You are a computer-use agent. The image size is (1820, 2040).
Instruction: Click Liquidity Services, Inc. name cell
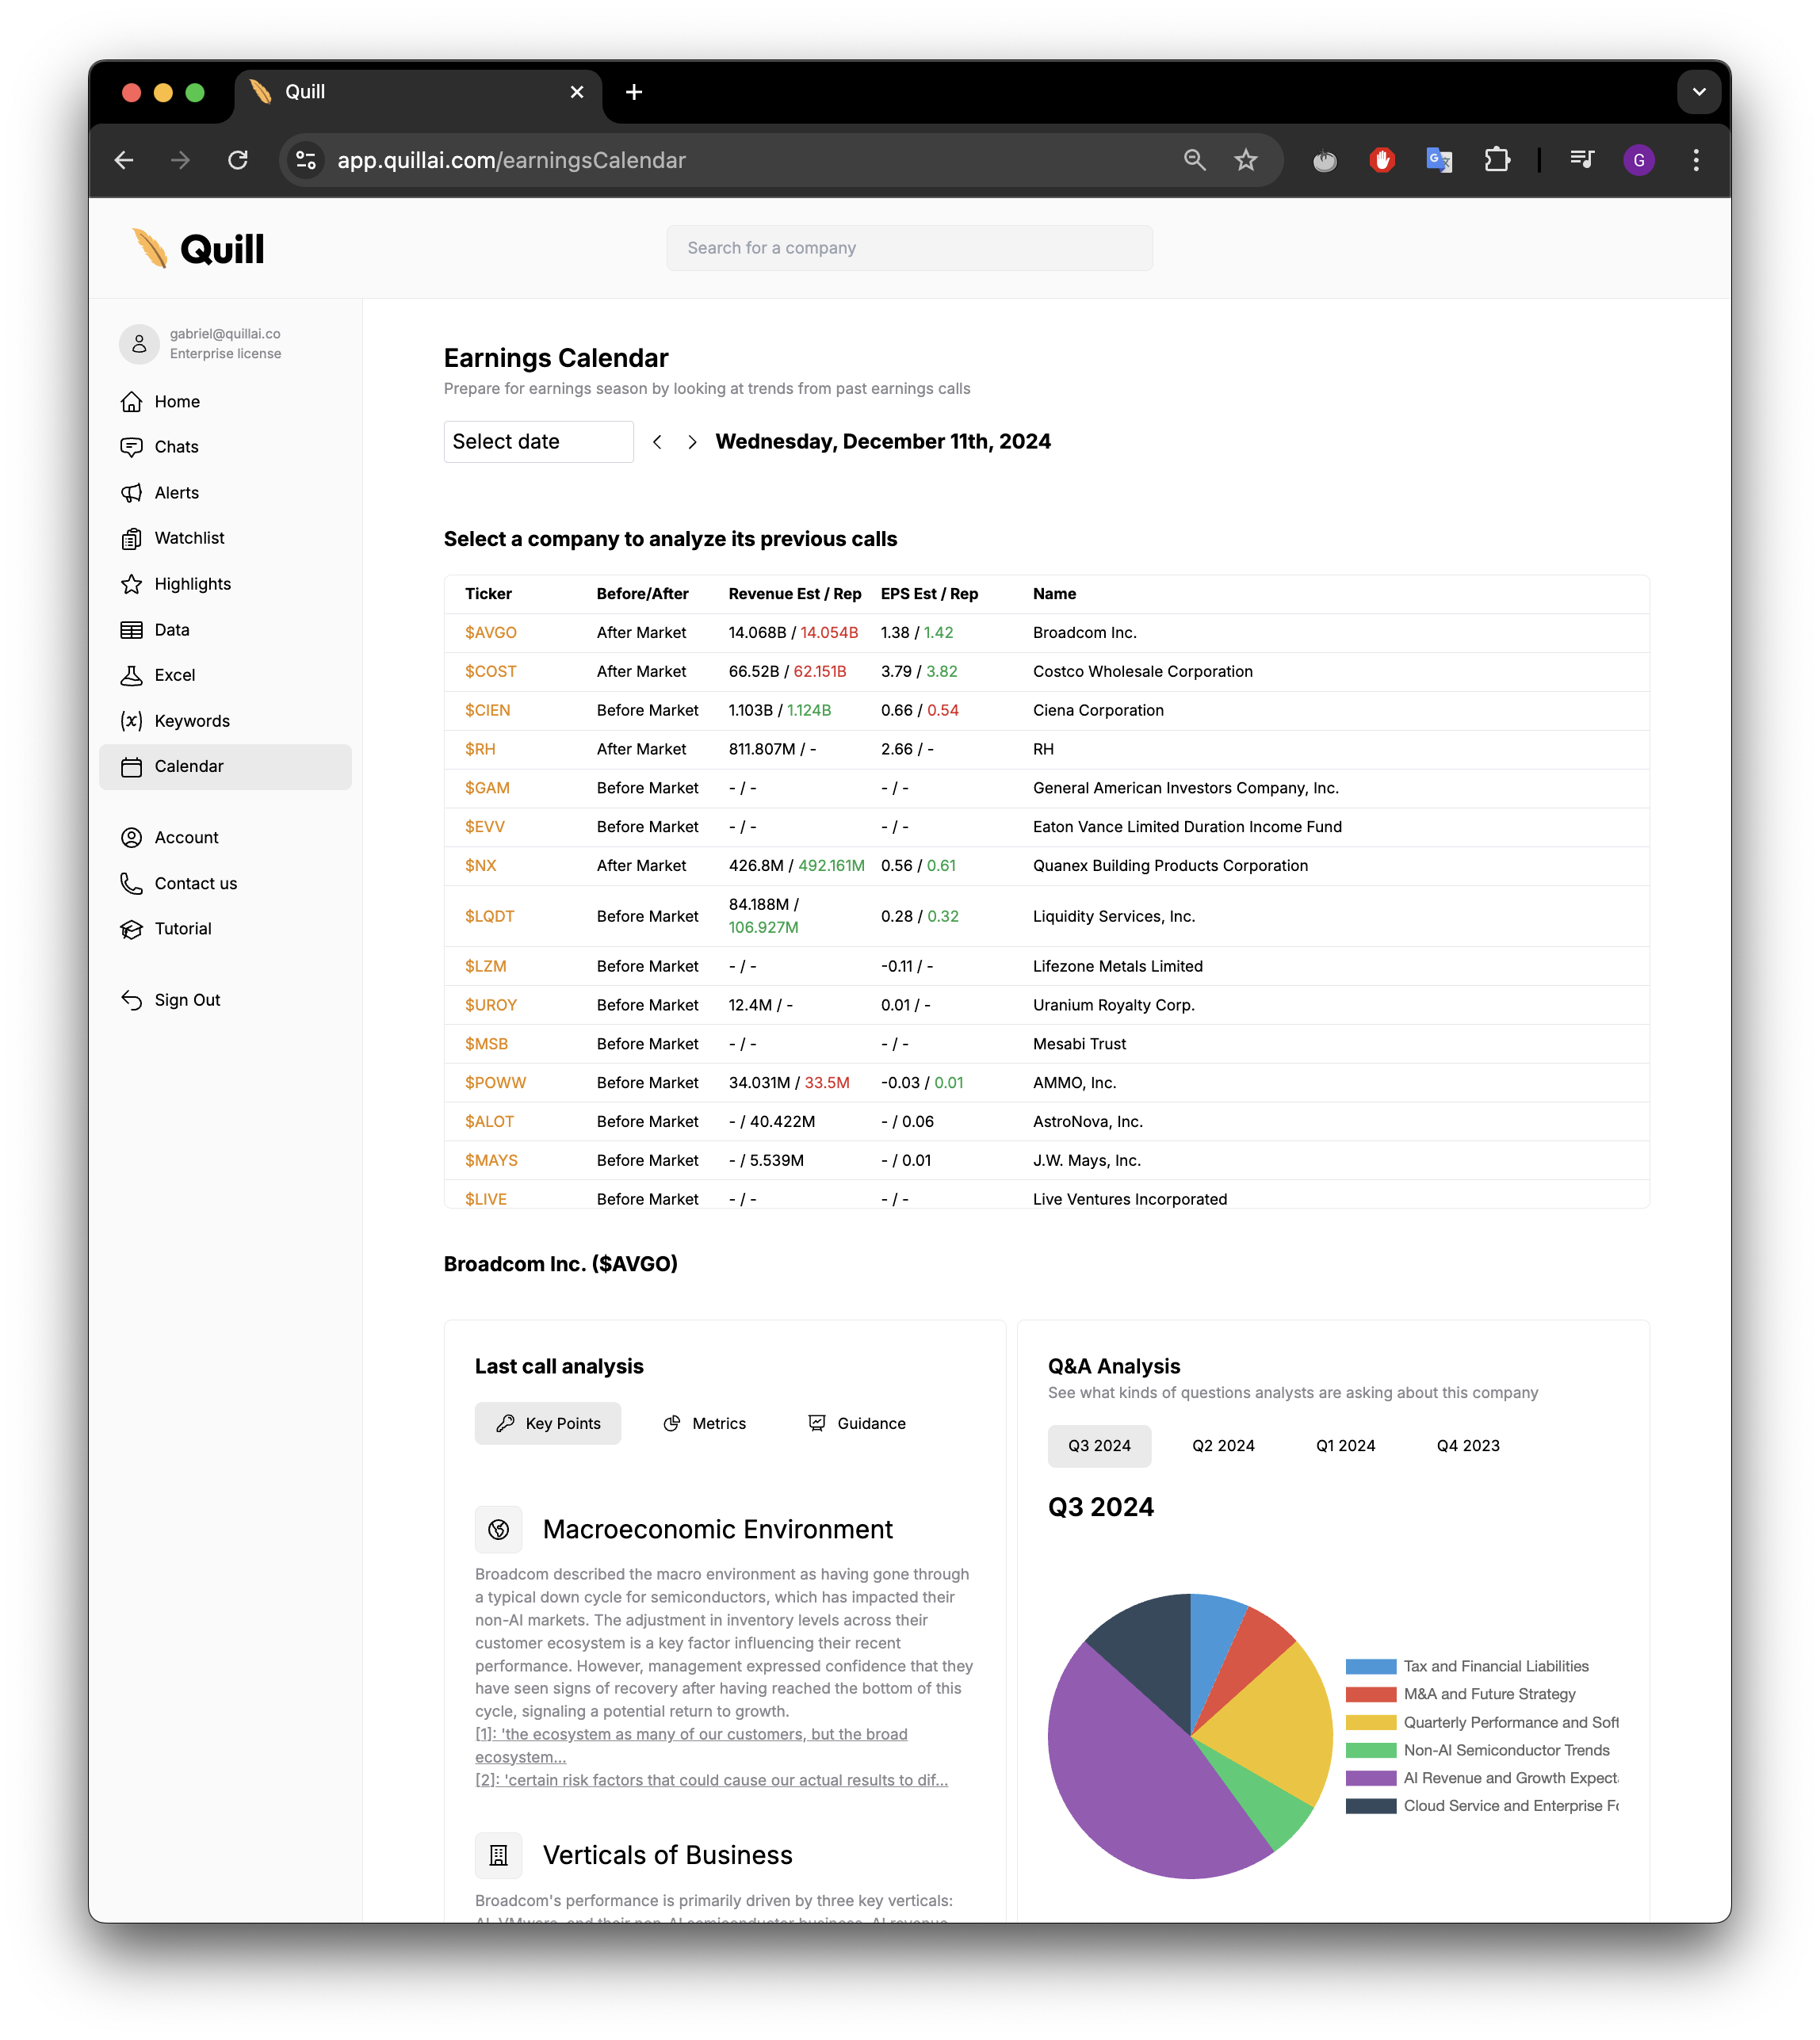(x=1113, y=917)
